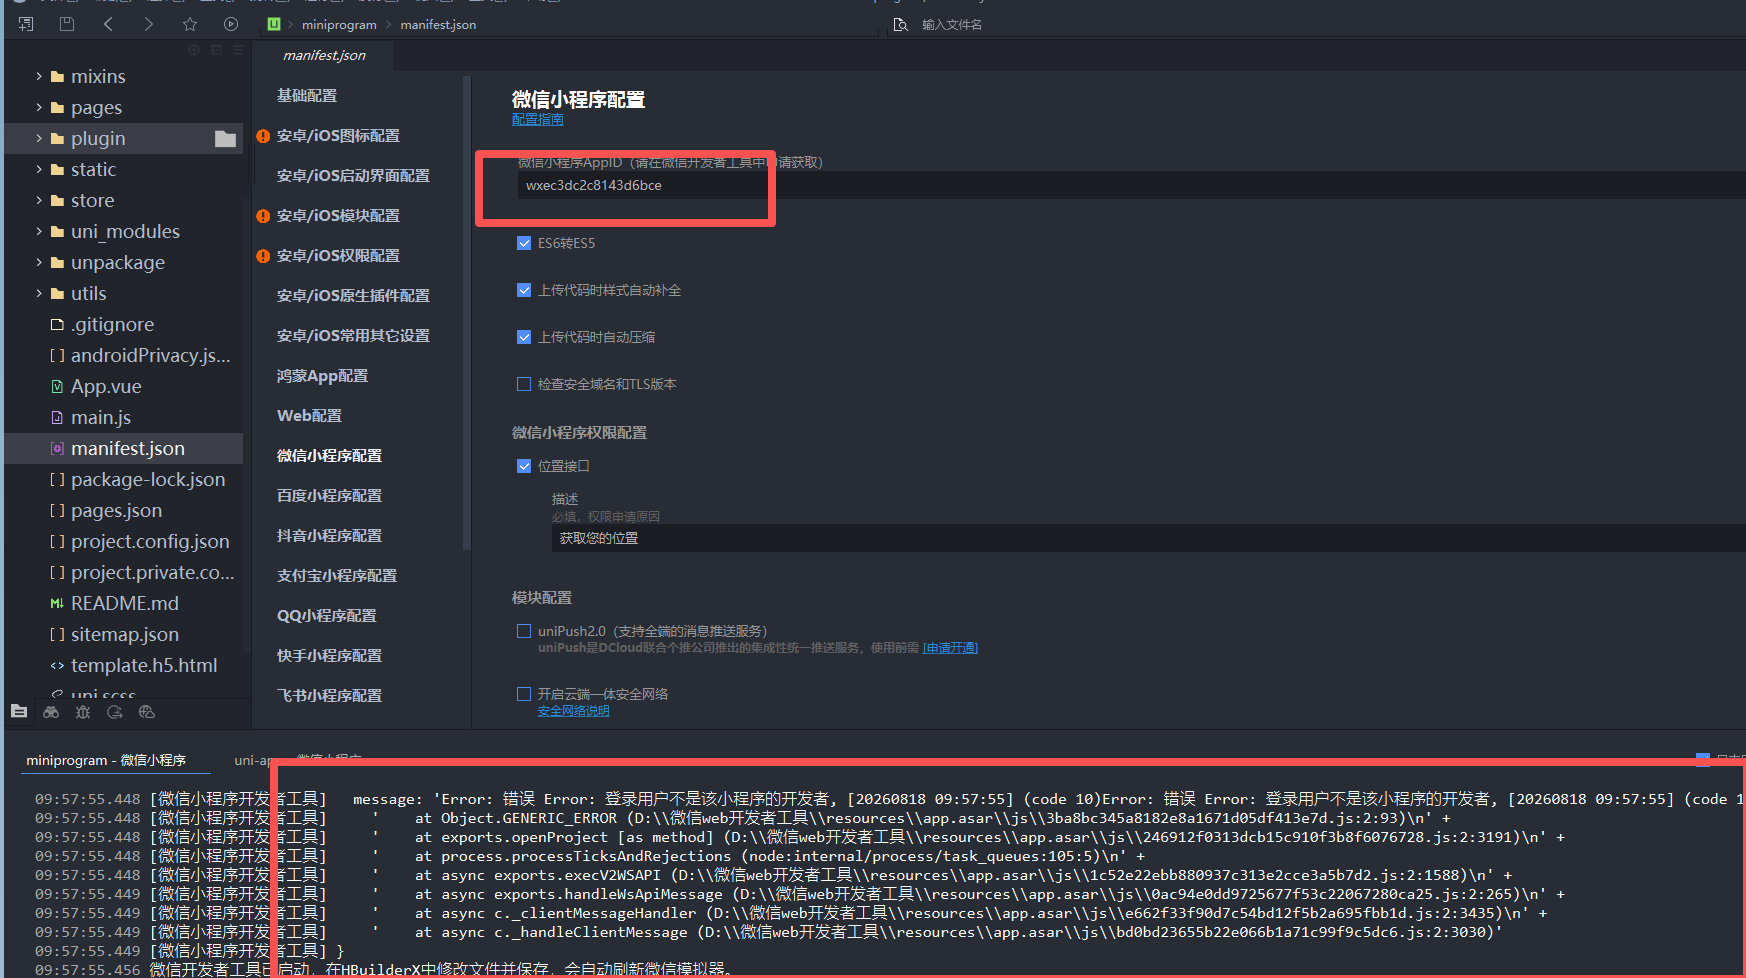Screen dimensions: 1746x978
Task: Click warning icon beside 安卓/iOS权限配置
Action: (263, 256)
